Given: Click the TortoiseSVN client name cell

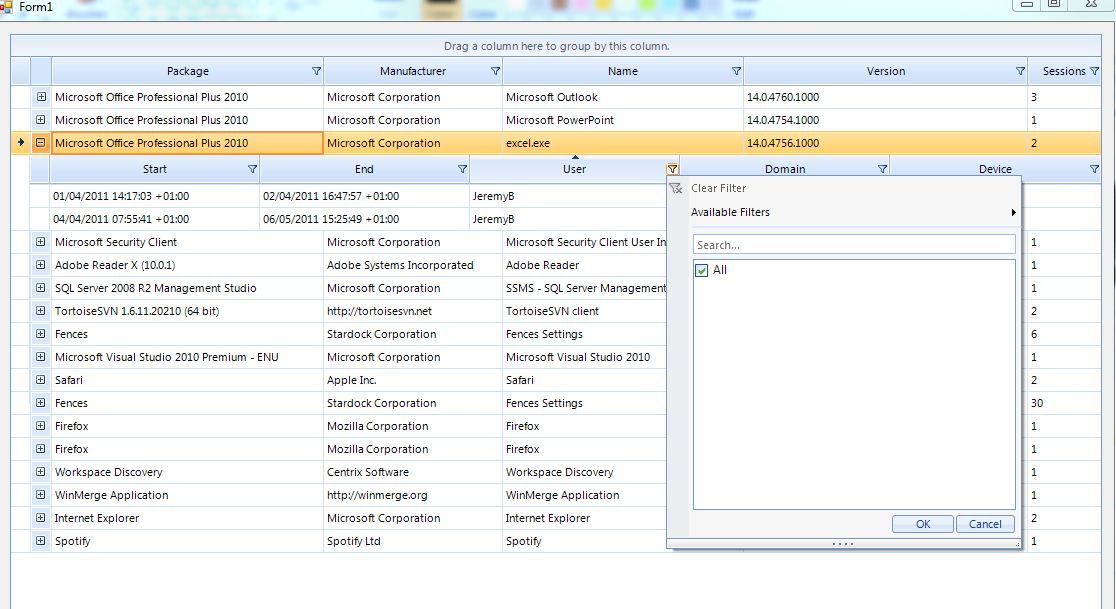Looking at the screenshot, I should click(x=585, y=311).
